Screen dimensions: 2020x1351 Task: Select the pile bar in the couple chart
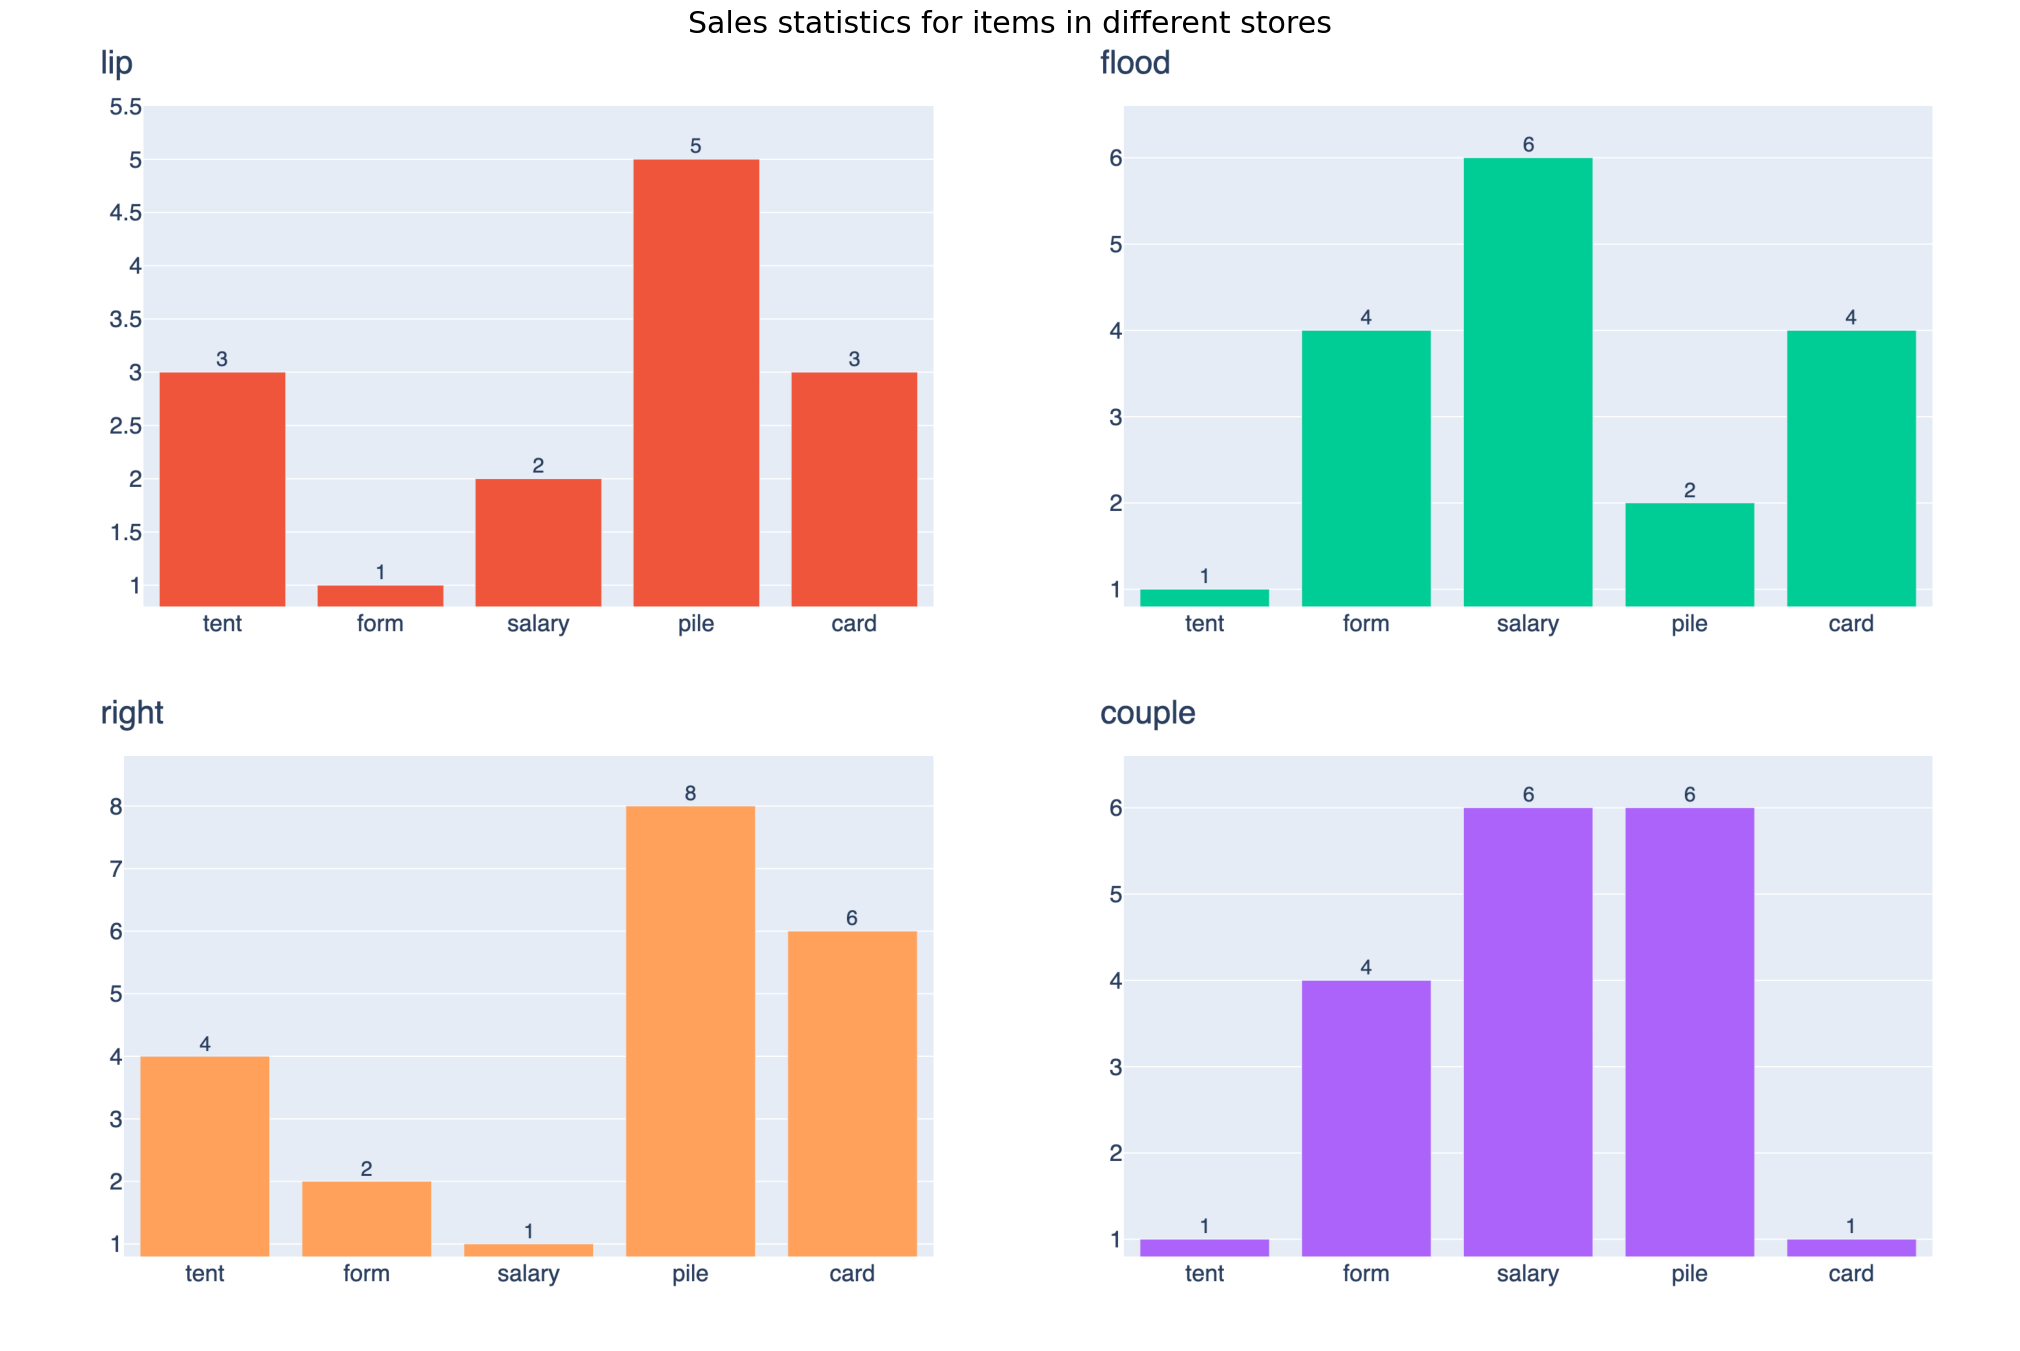click(1689, 1031)
